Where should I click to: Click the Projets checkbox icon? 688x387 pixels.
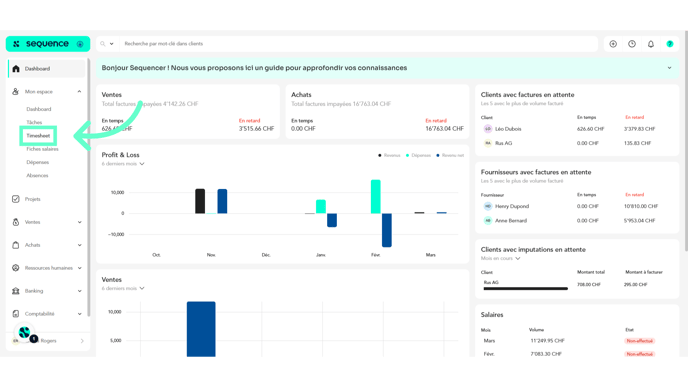tap(16, 199)
